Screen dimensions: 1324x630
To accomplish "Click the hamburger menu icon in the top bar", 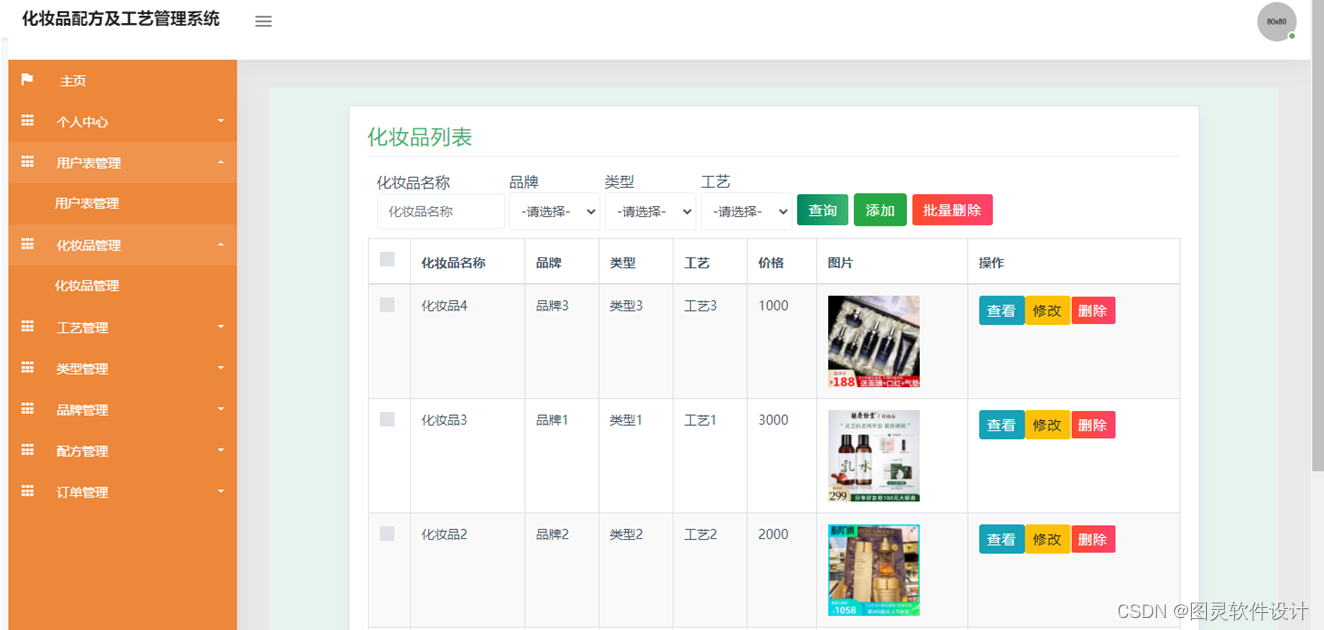I will tap(263, 21).
